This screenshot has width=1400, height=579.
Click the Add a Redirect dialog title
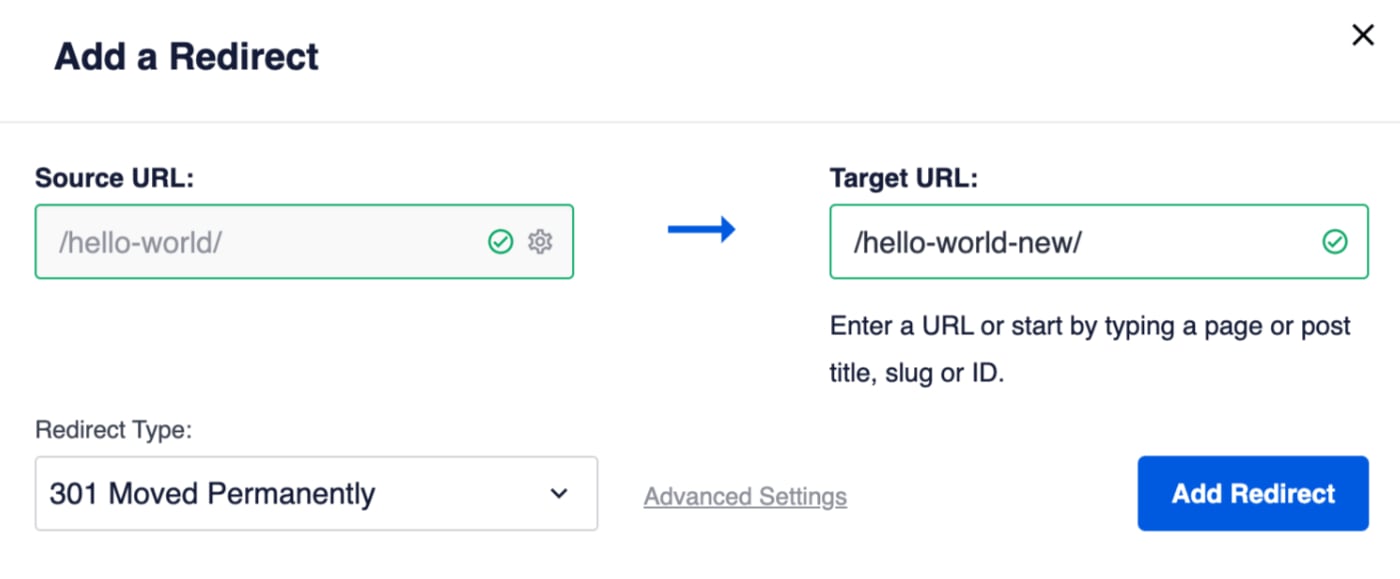coord(186,56)
